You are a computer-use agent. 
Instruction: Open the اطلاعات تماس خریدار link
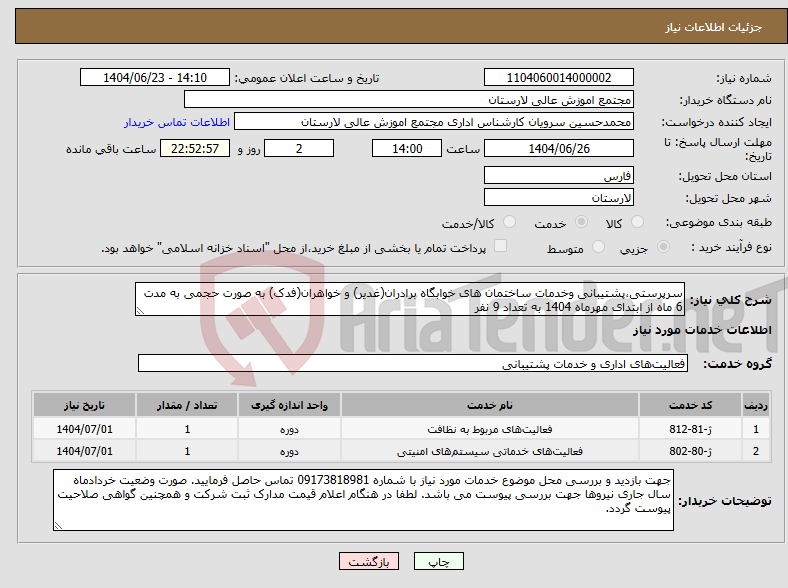pyautogui.click(x=177, y=122)
